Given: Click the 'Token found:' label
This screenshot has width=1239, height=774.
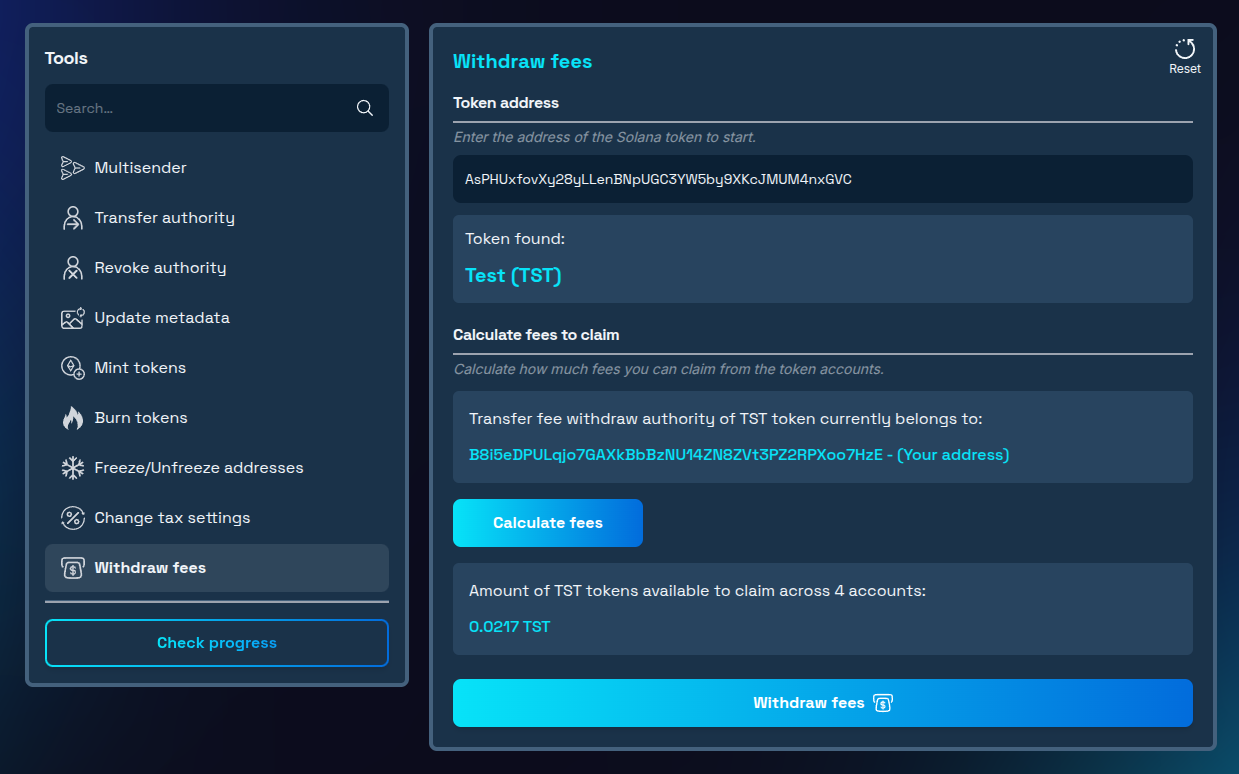Looking at the screenshot, I should 515,239.
